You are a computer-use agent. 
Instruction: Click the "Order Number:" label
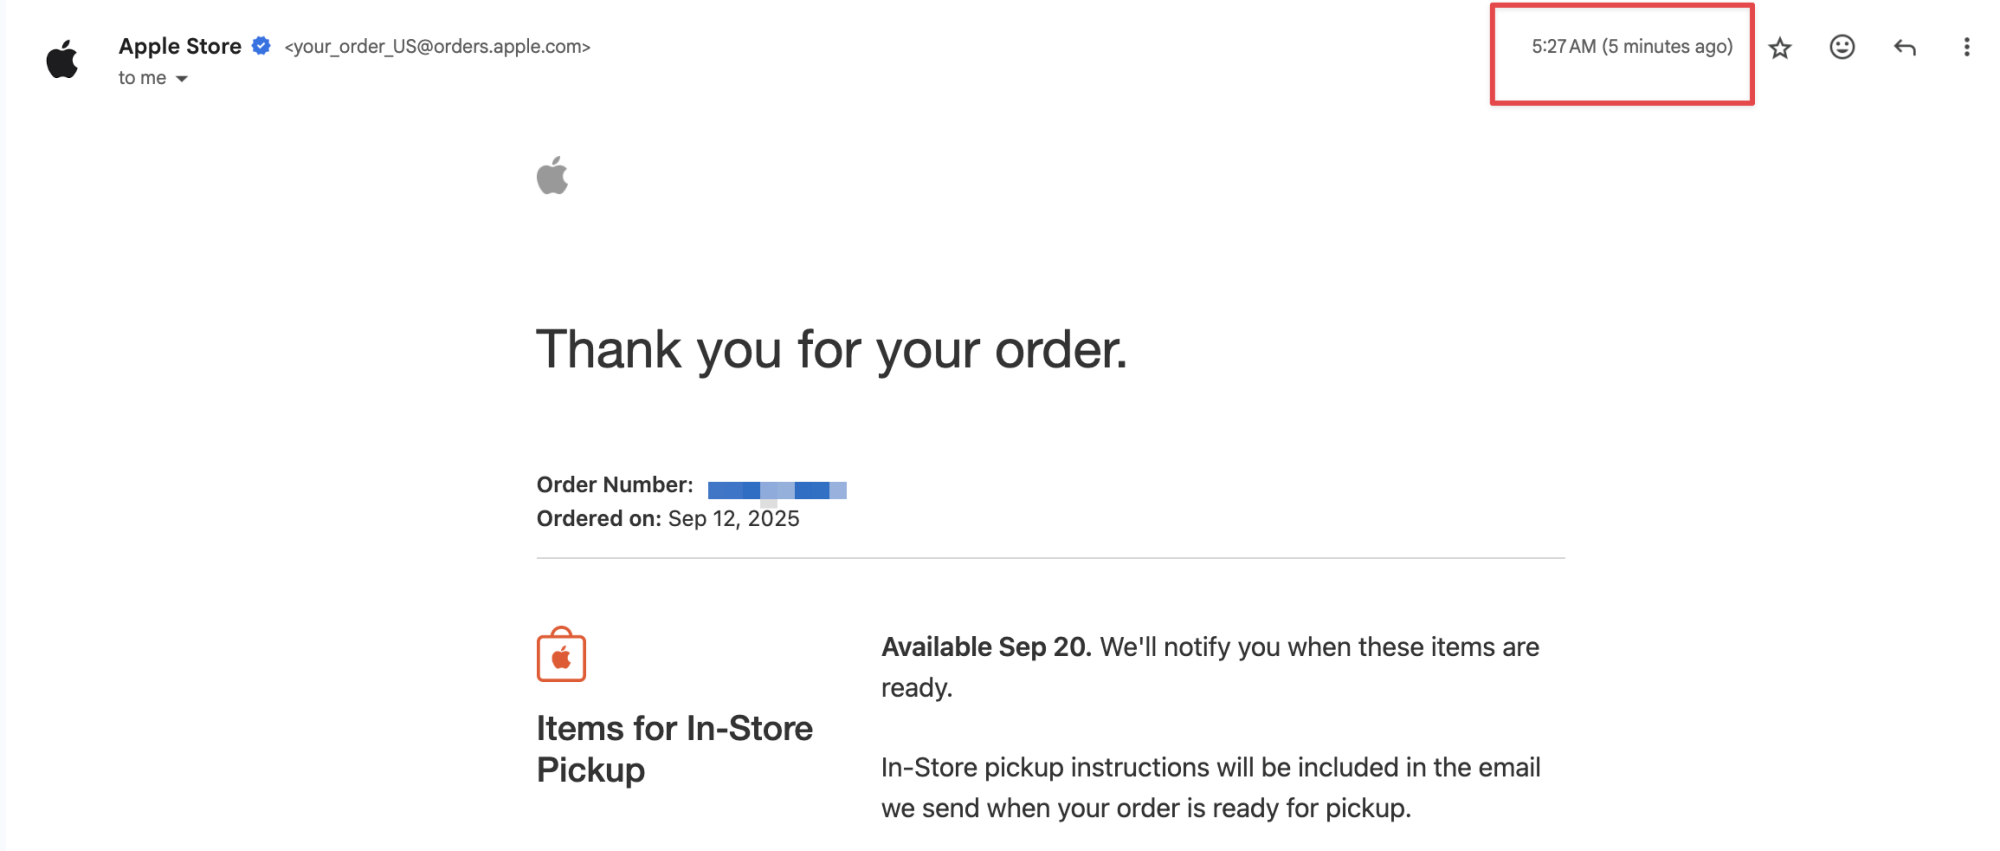point(614,485)
